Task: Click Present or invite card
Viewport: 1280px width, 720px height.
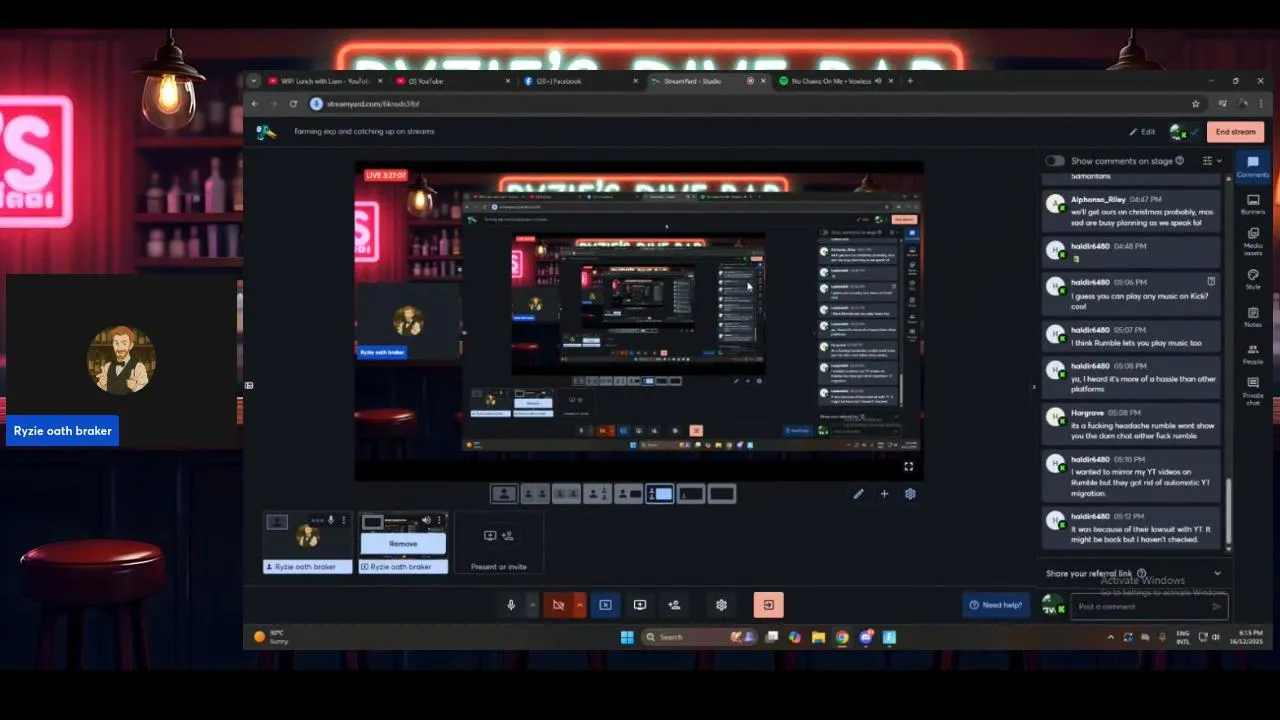Action: 498,543
